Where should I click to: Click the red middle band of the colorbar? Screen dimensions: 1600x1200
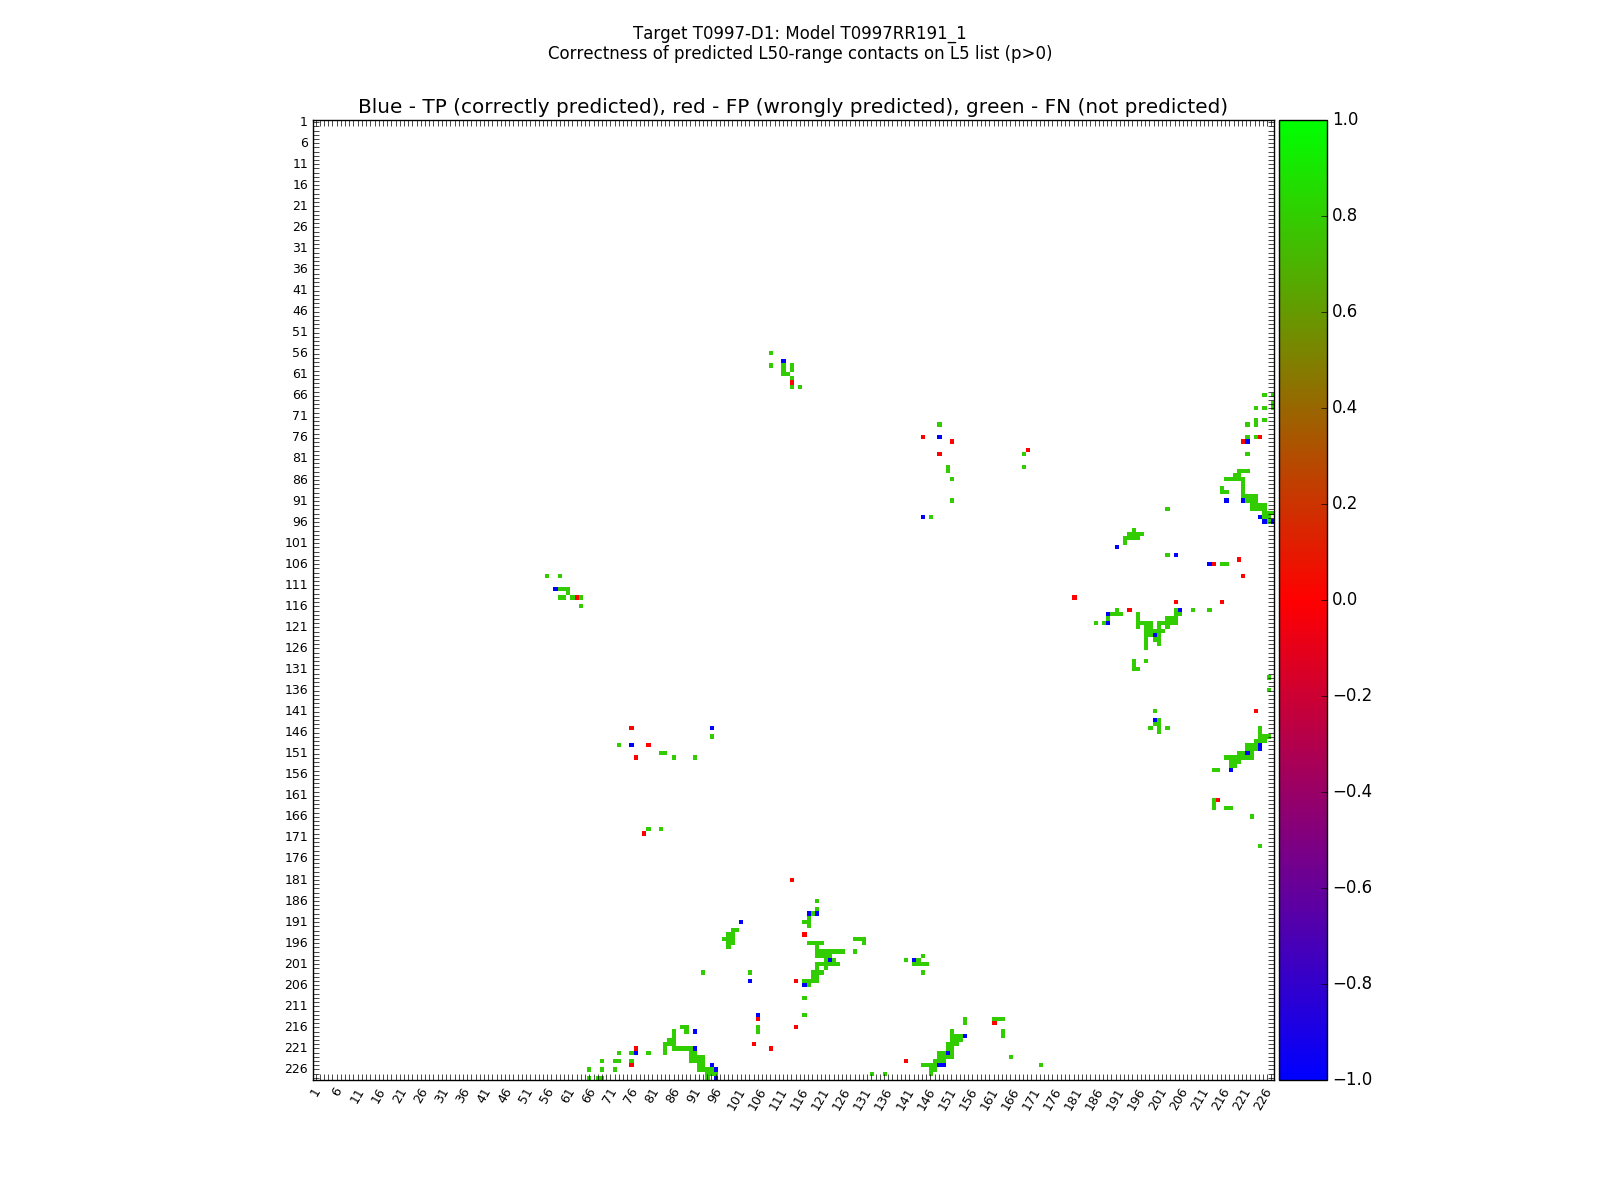click(x=1302, y=599)
